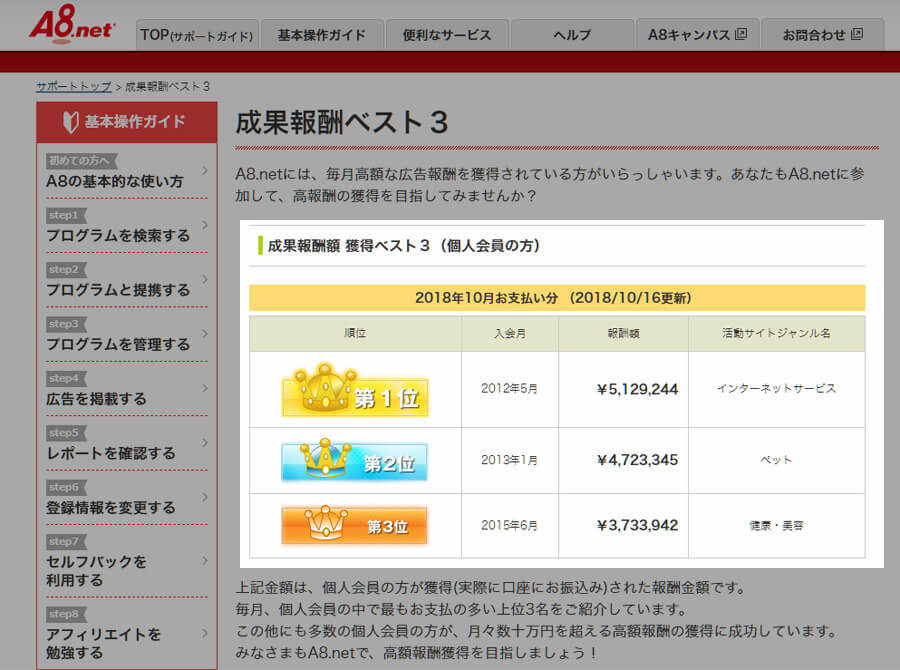Open プログラムと提携する sidebar item
900x670 pixels.
point(126,281)
